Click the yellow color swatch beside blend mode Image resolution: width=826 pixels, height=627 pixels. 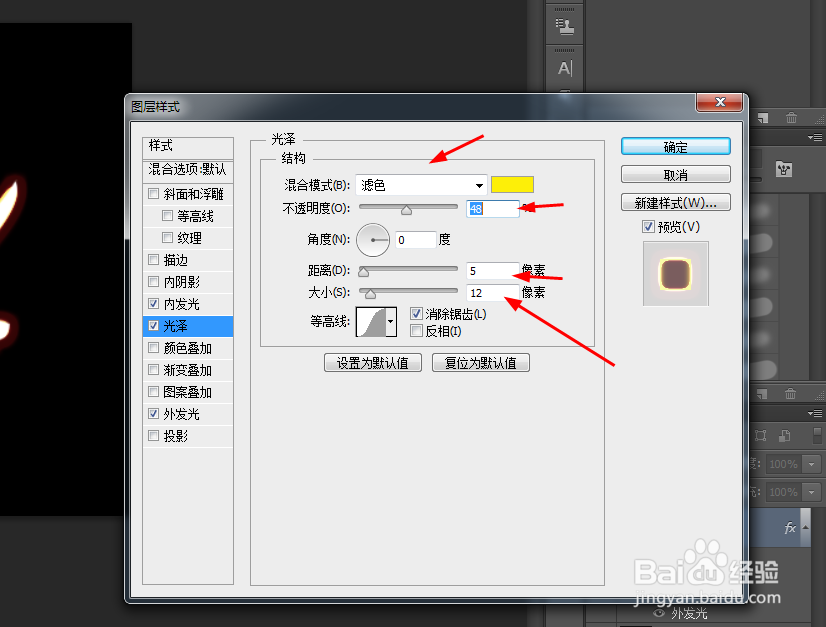point(513,185)
